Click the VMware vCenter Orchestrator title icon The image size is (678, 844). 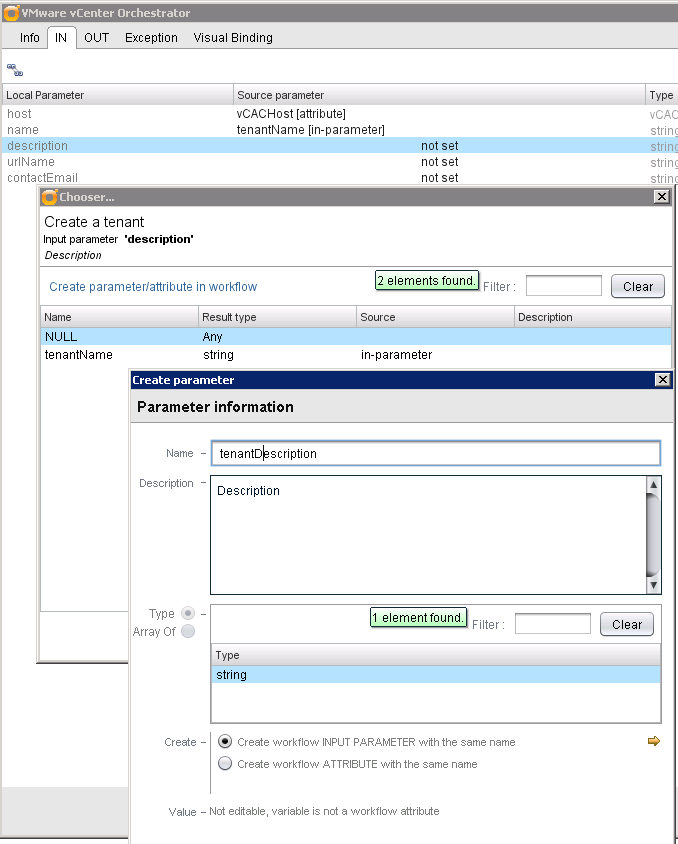[11, 12]
